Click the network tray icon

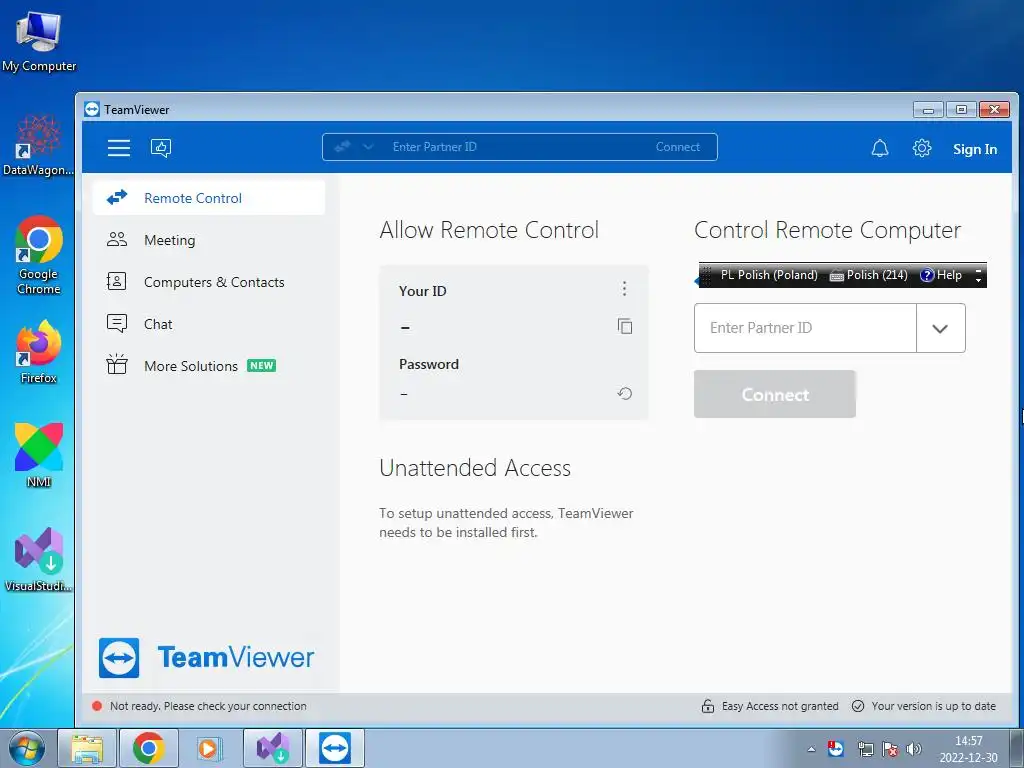pos(865,749)
